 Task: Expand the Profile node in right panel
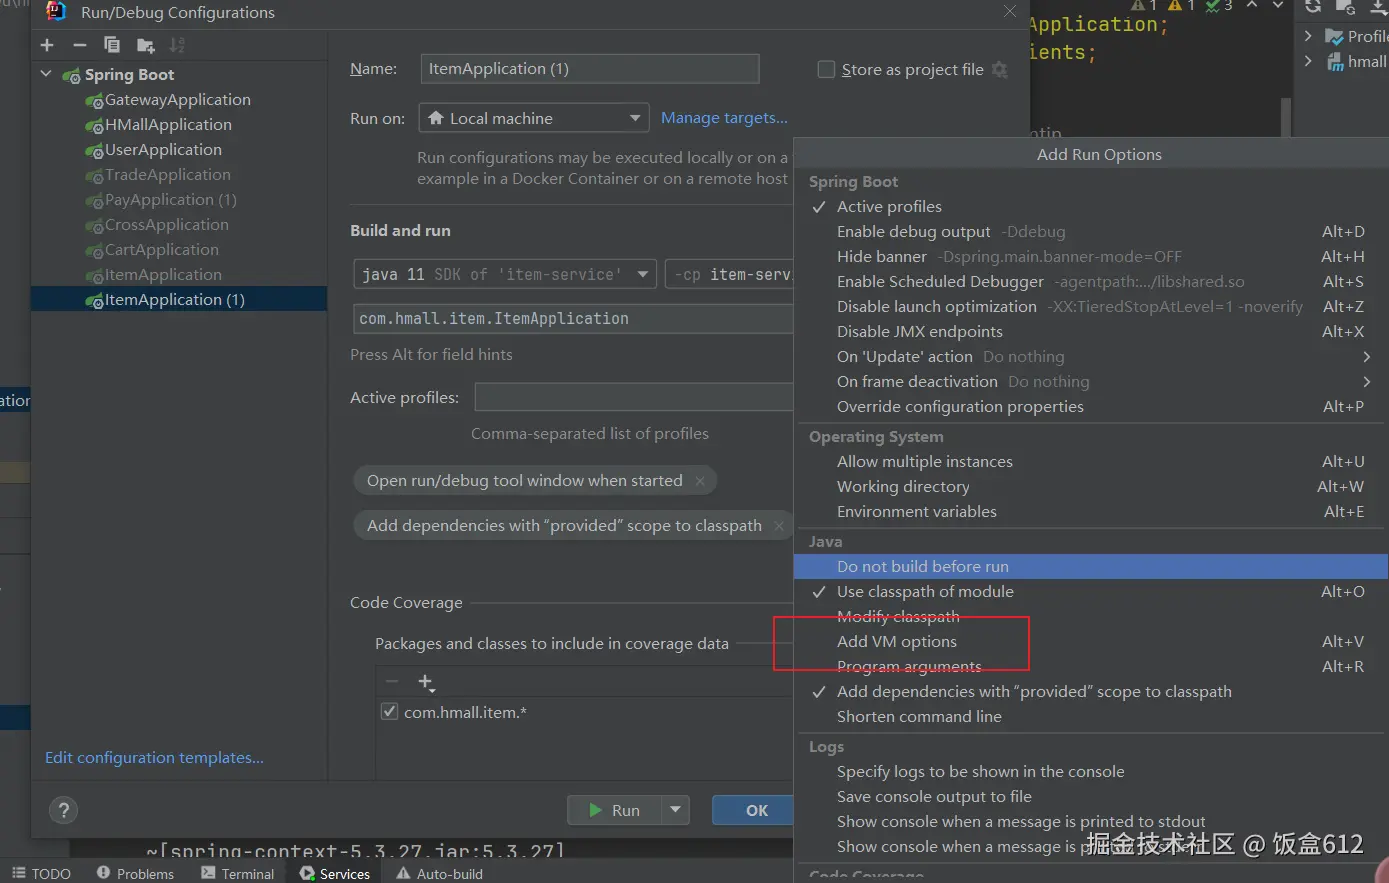(1308, 36)
